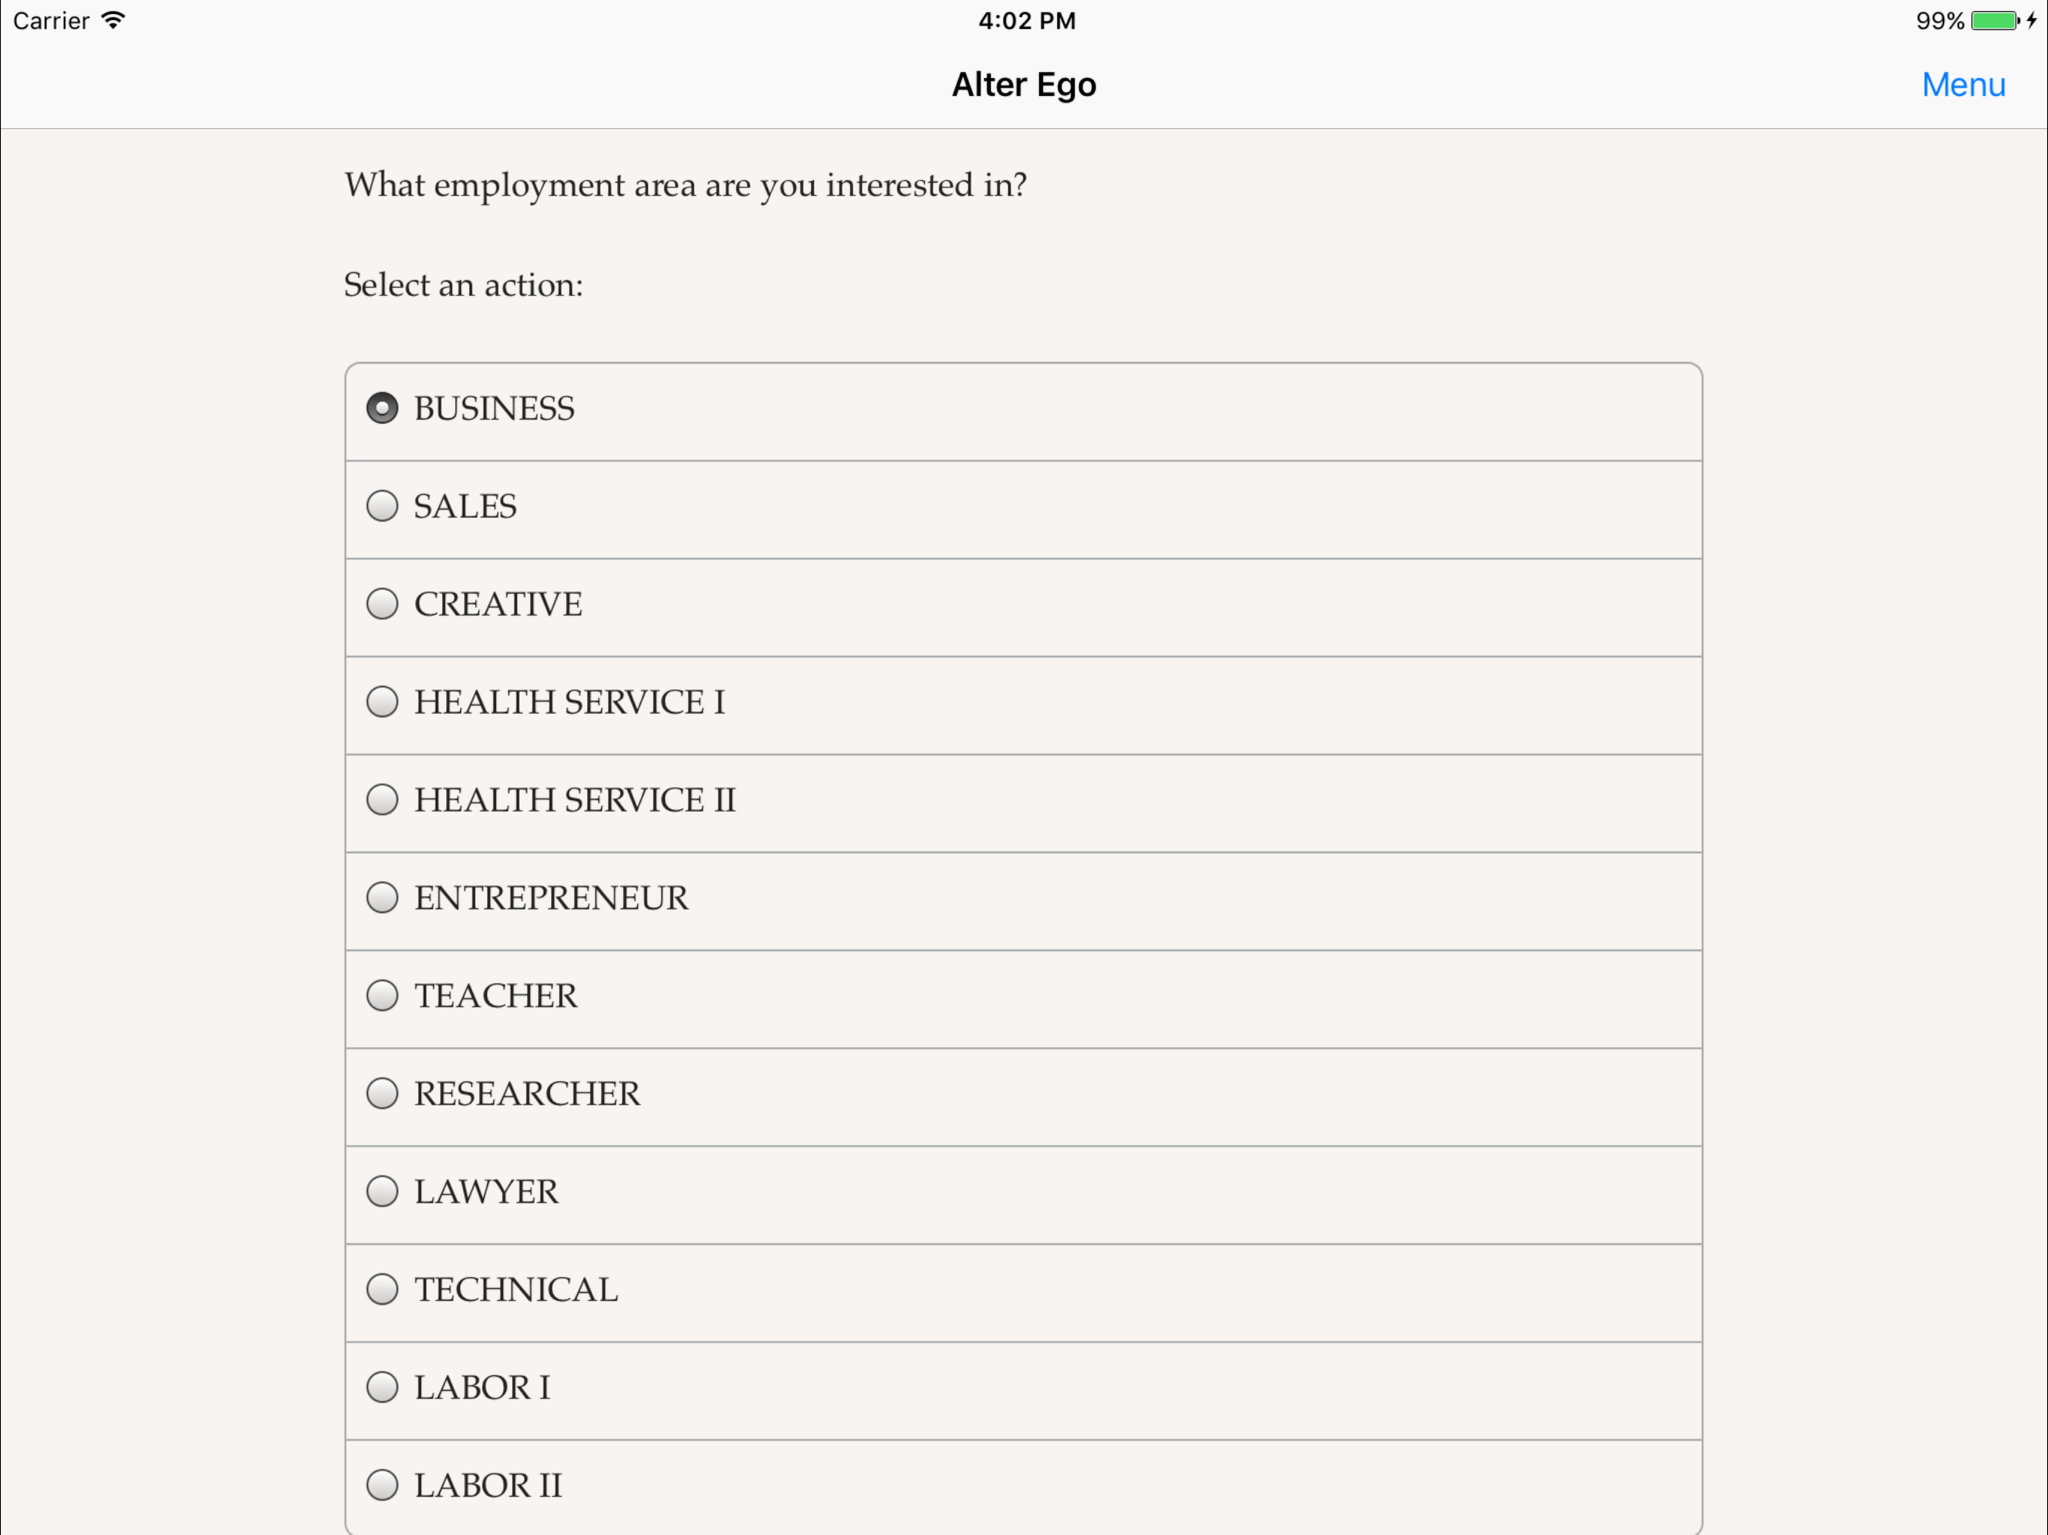
Task: Tap the charging bolt icon
Action: point(2032,21)
